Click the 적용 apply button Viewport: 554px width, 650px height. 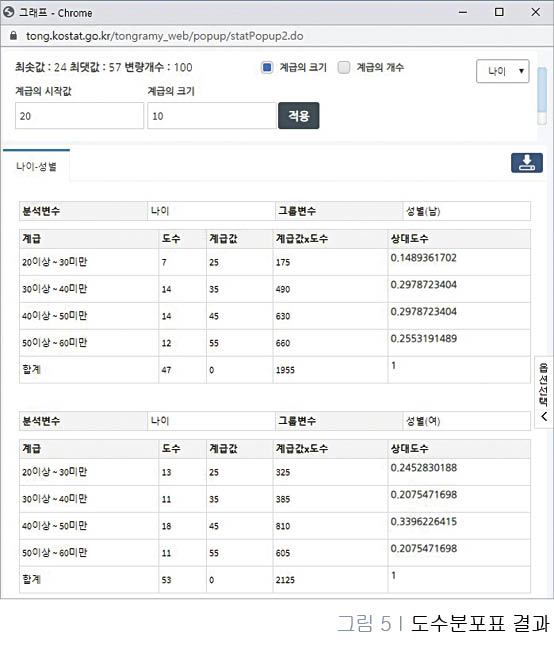pos(299,116)
